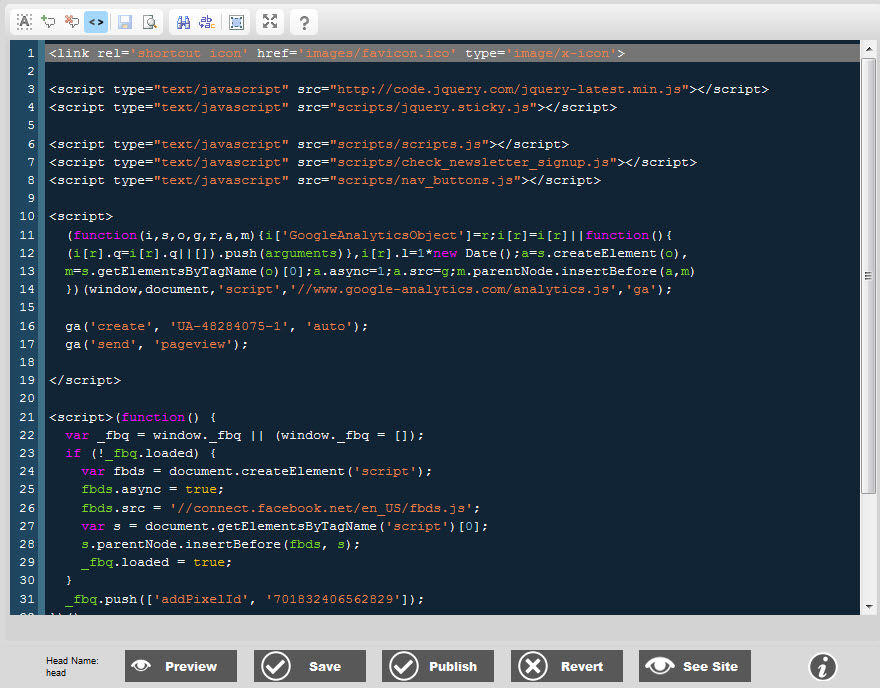Open the site with See Site
This screenshot has height=688, width=880.
695,666
